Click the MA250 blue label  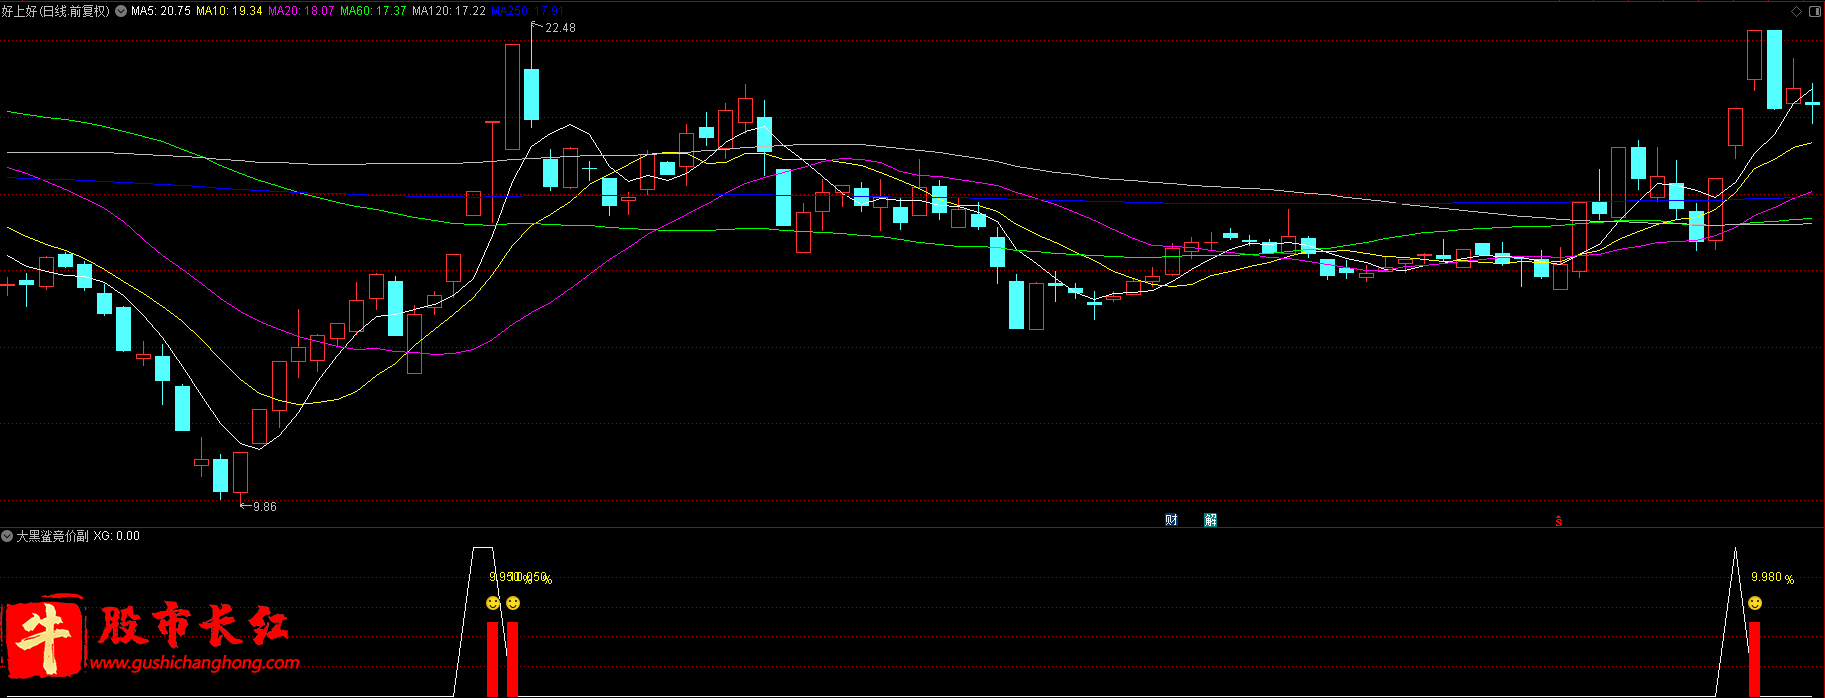527,11
